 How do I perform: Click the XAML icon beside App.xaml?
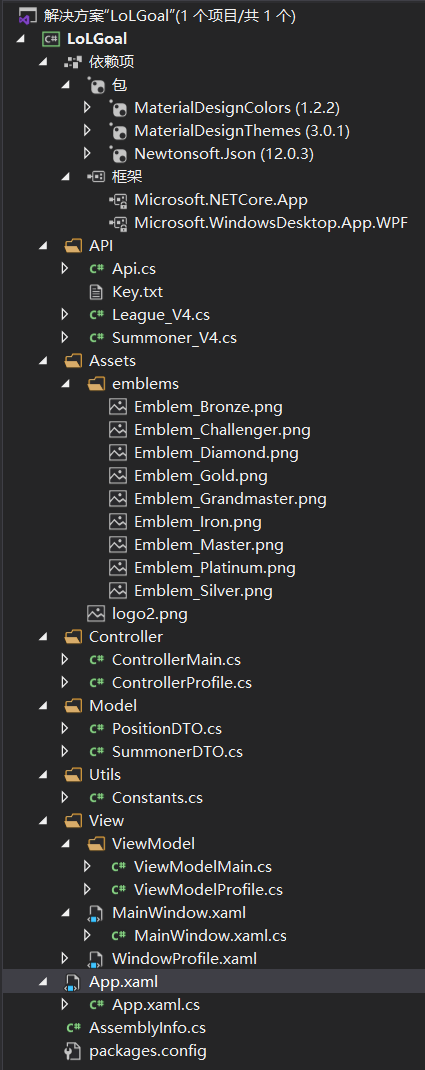click(72, 982)
